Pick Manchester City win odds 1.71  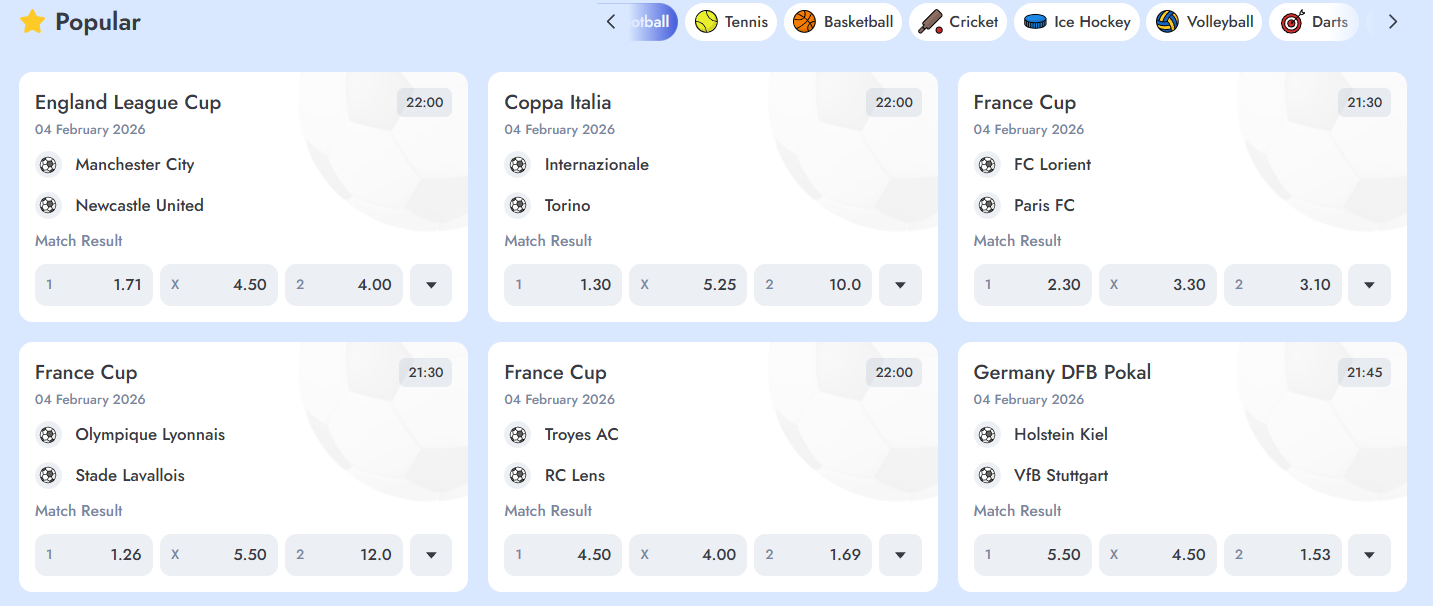pyautogui.click(x=94, y=285)
